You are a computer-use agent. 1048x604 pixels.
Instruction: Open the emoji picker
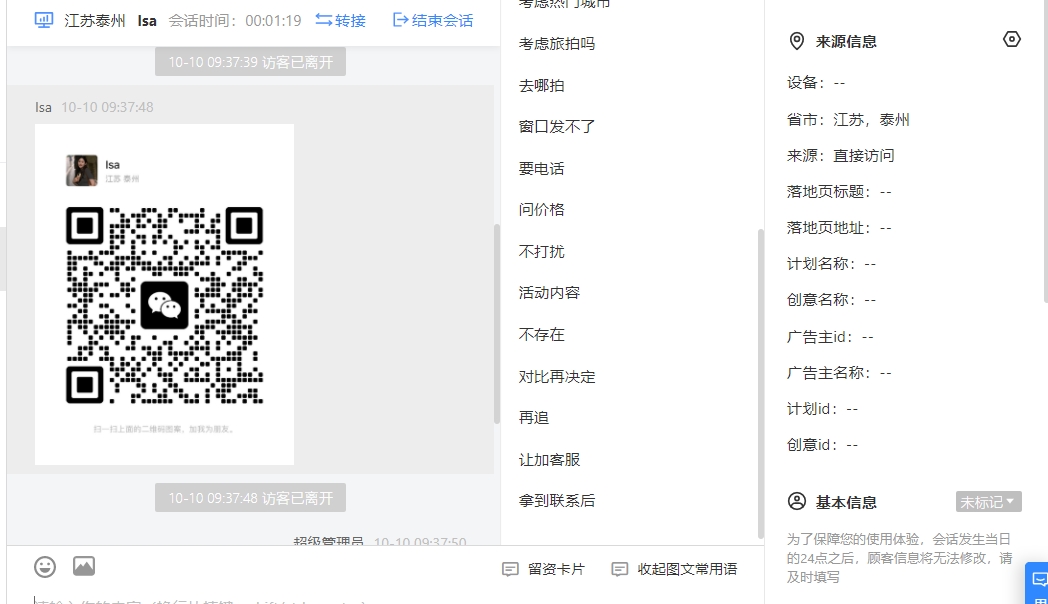(x=45, y=567)
